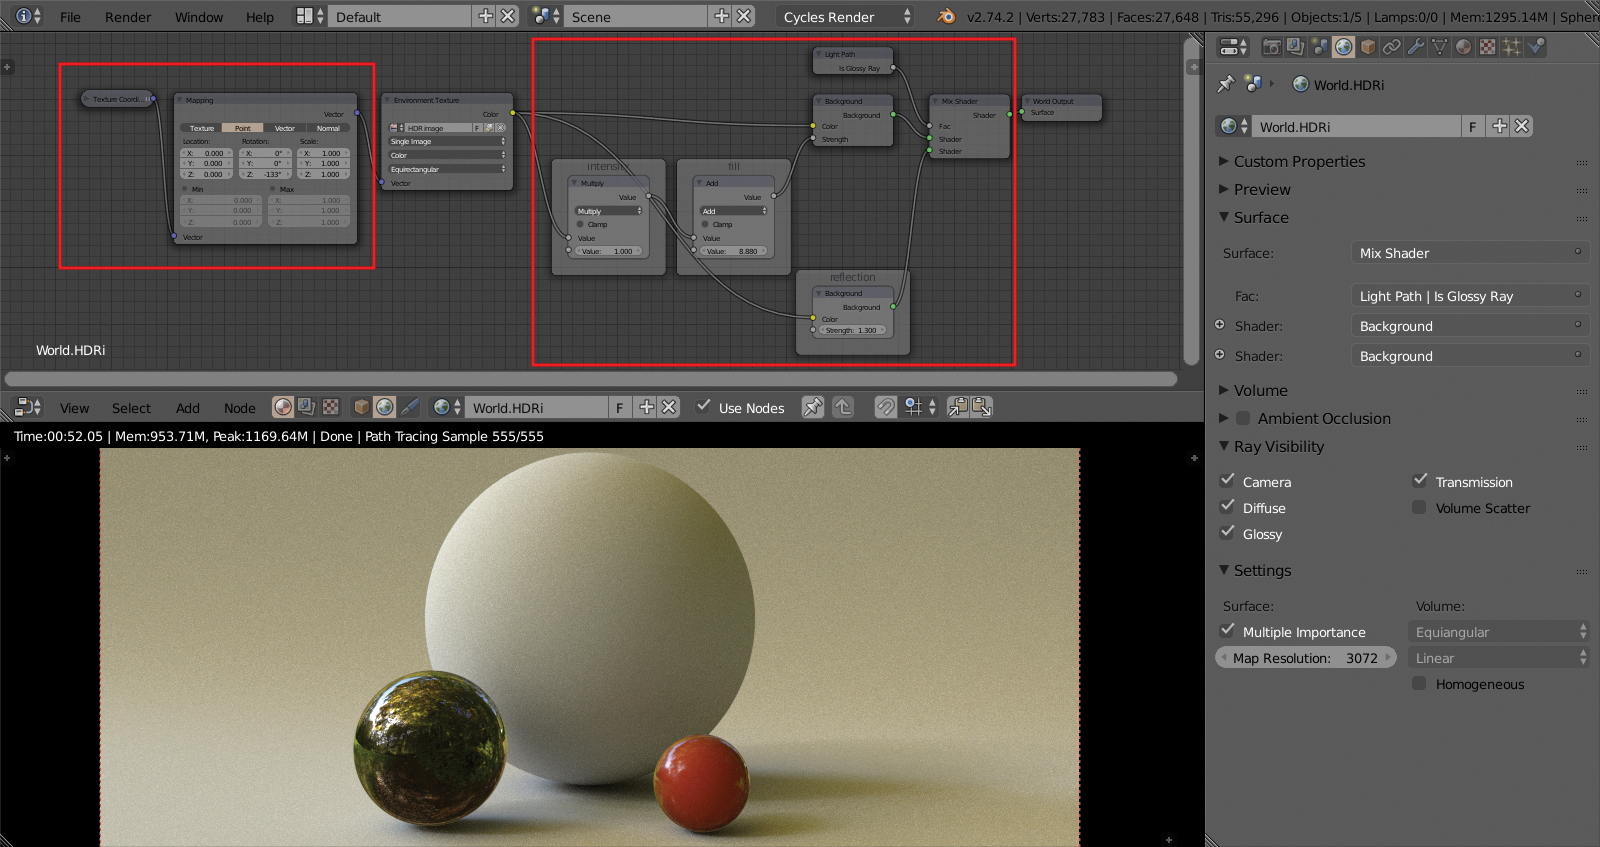Open the Cycles Render engine dropdown
Image resolution: width=1600 pixels, height=847 pixels.
[x=846, y=17]
